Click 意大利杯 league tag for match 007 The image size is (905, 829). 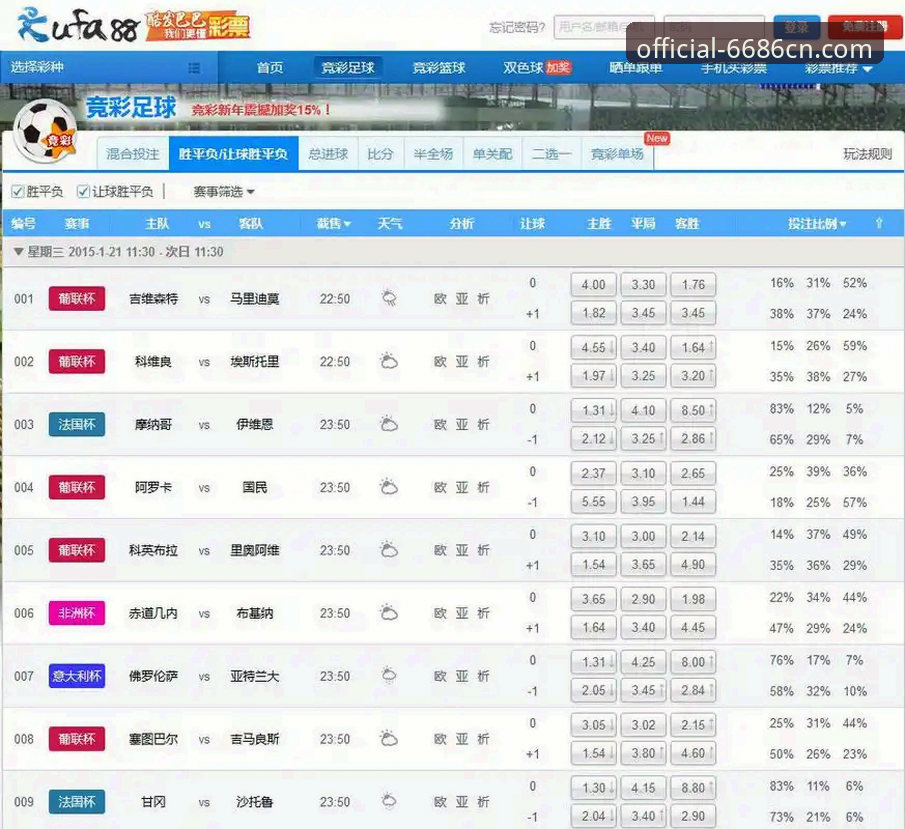tap(77, 676)
